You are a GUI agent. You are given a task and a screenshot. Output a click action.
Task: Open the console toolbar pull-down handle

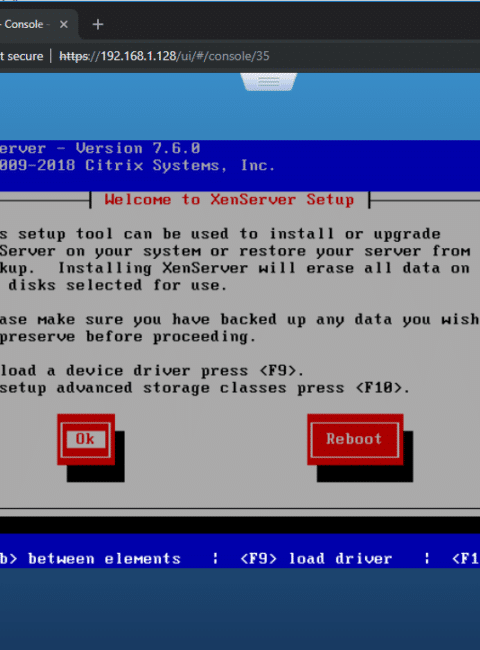click(x=269, y=82)
